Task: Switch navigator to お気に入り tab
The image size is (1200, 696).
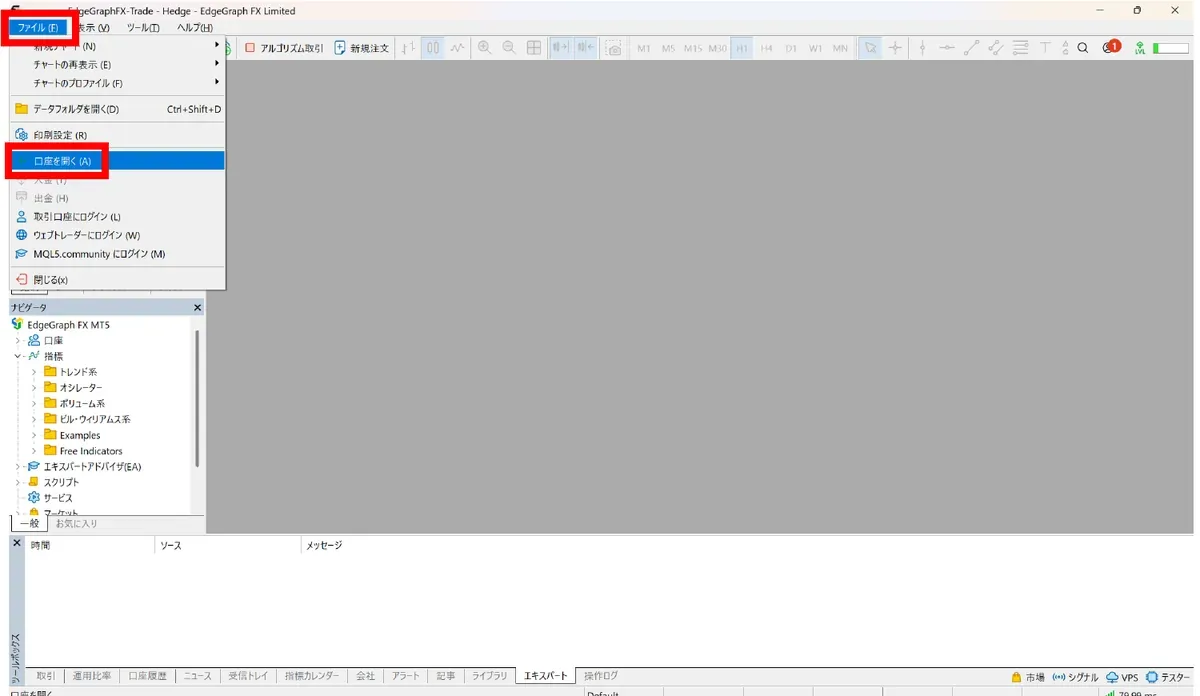Action: [76, 524]
